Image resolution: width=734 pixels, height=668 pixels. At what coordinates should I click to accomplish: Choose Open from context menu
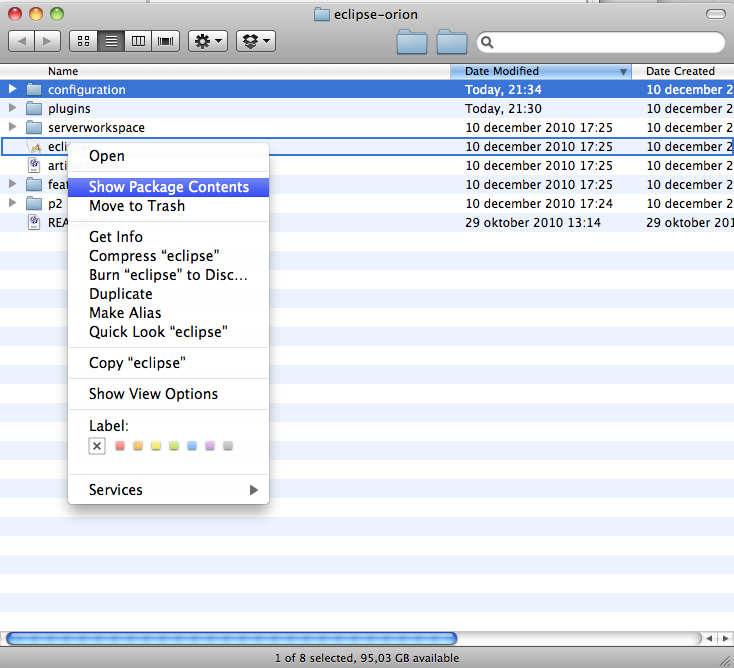click(x=169, y=156)
